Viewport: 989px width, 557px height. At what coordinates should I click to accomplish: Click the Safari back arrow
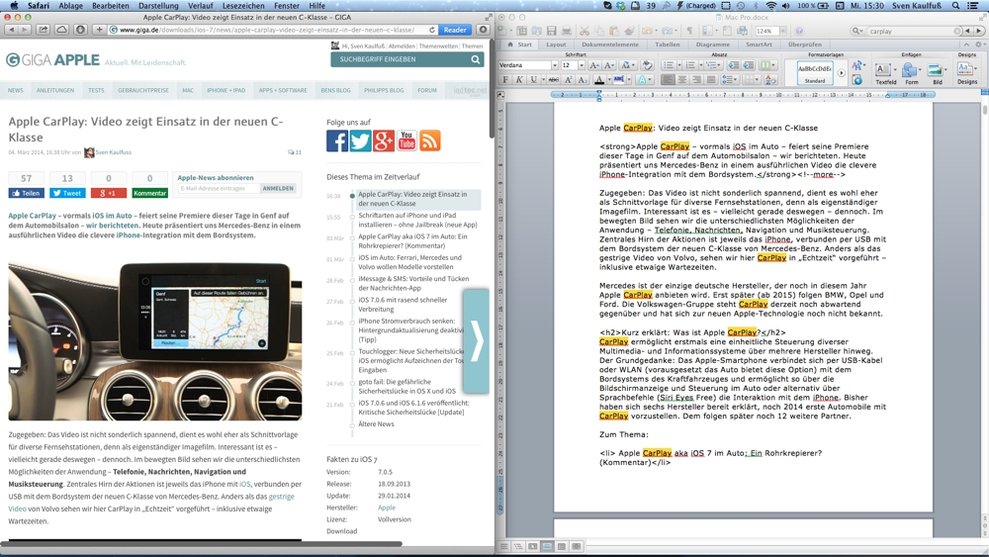coord(11,30)
